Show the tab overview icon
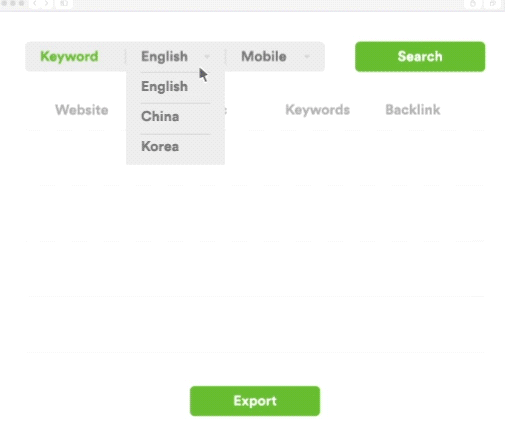The height and width of the screenshot is (424, 505). 493,4
